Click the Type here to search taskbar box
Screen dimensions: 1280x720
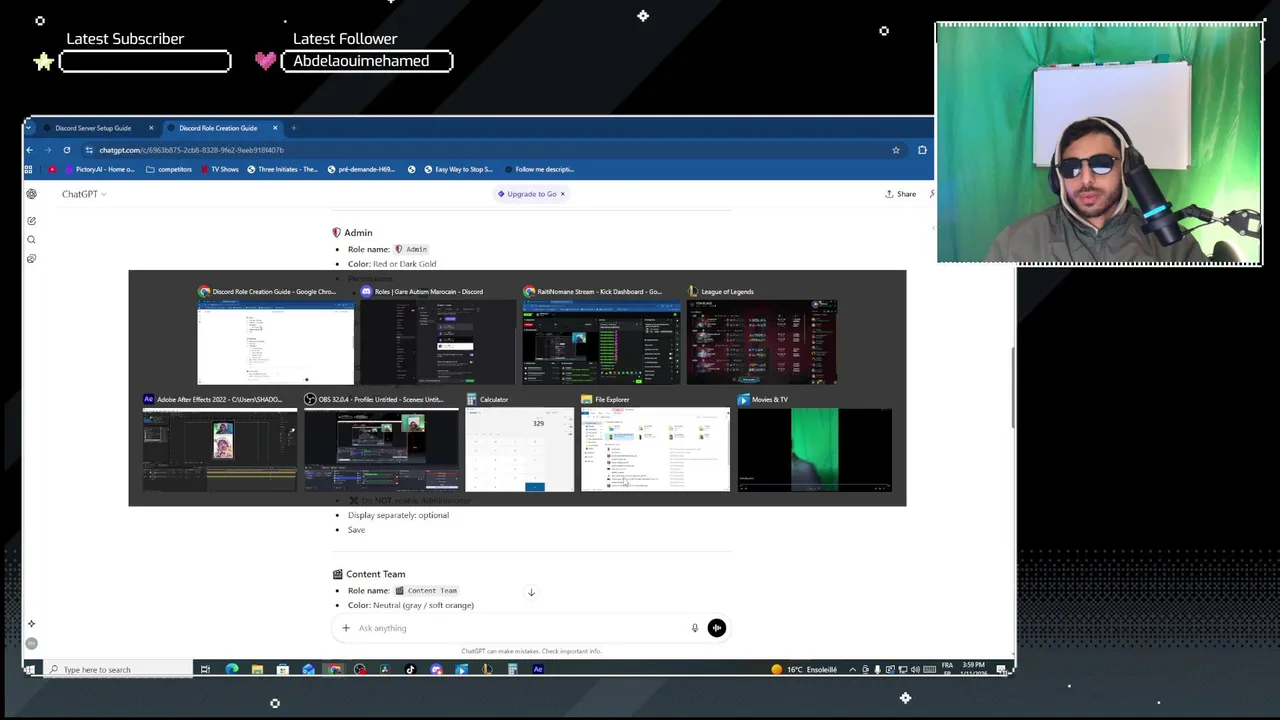[x=118, y=670]
